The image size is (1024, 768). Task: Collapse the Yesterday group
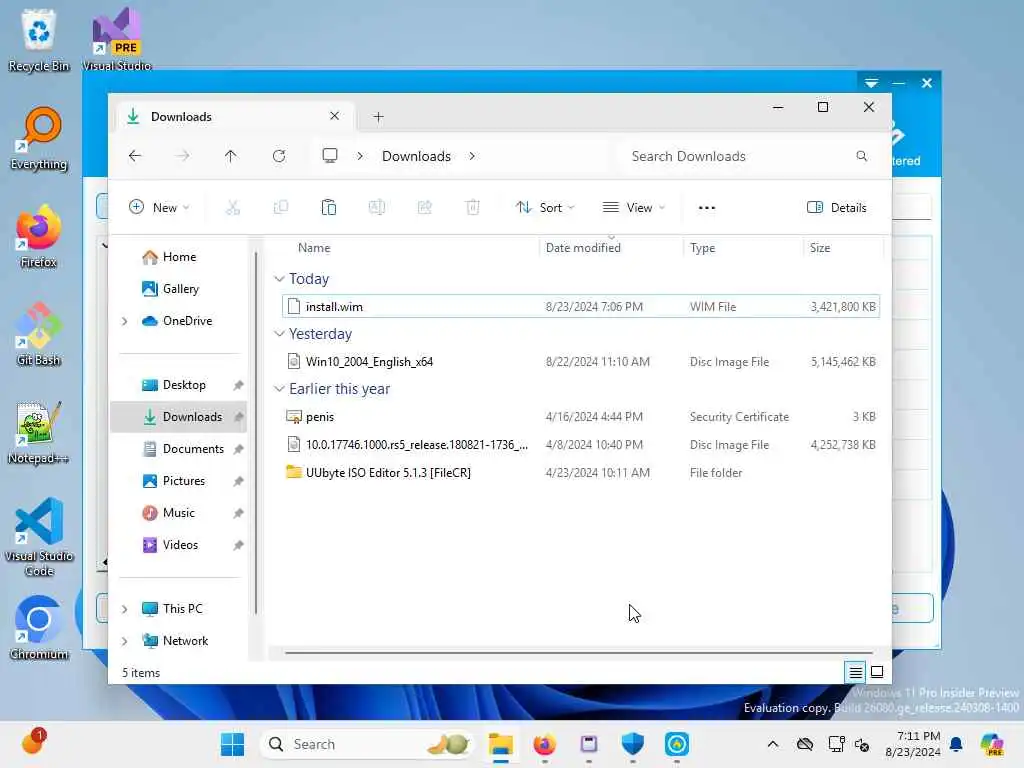coord(280,334)
